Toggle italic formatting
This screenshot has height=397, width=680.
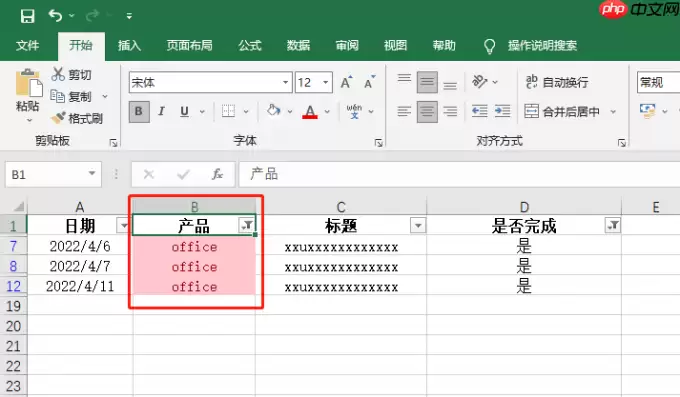(x=161, y=112)
